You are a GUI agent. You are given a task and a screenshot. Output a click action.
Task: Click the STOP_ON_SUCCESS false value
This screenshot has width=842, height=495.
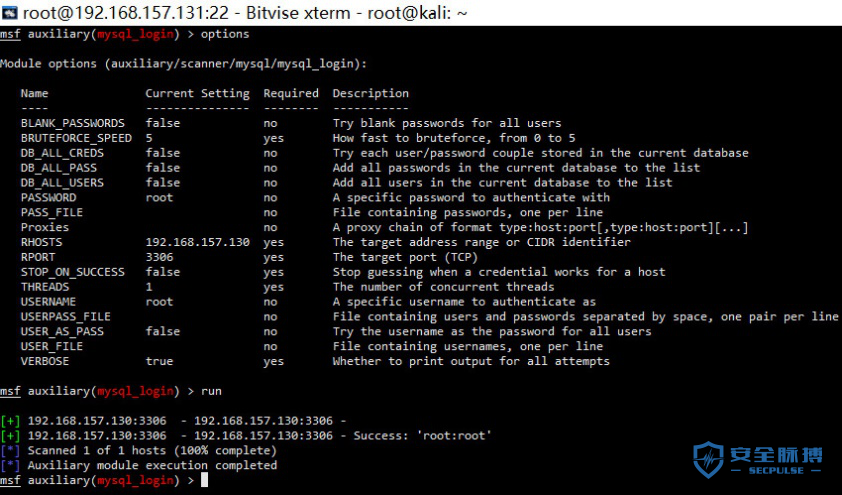[163, 272]
